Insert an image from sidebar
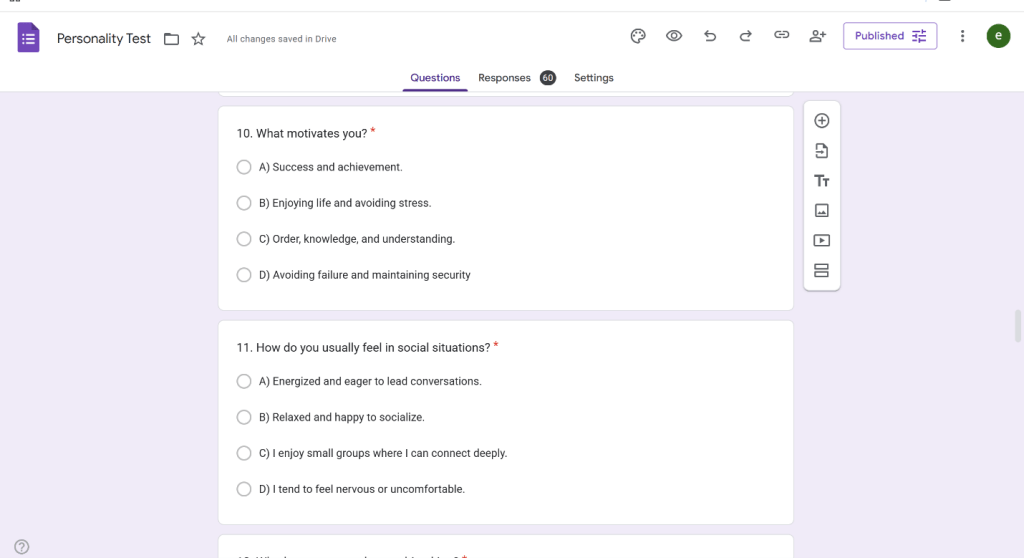Screen dimensions: 1024x558 822,211
